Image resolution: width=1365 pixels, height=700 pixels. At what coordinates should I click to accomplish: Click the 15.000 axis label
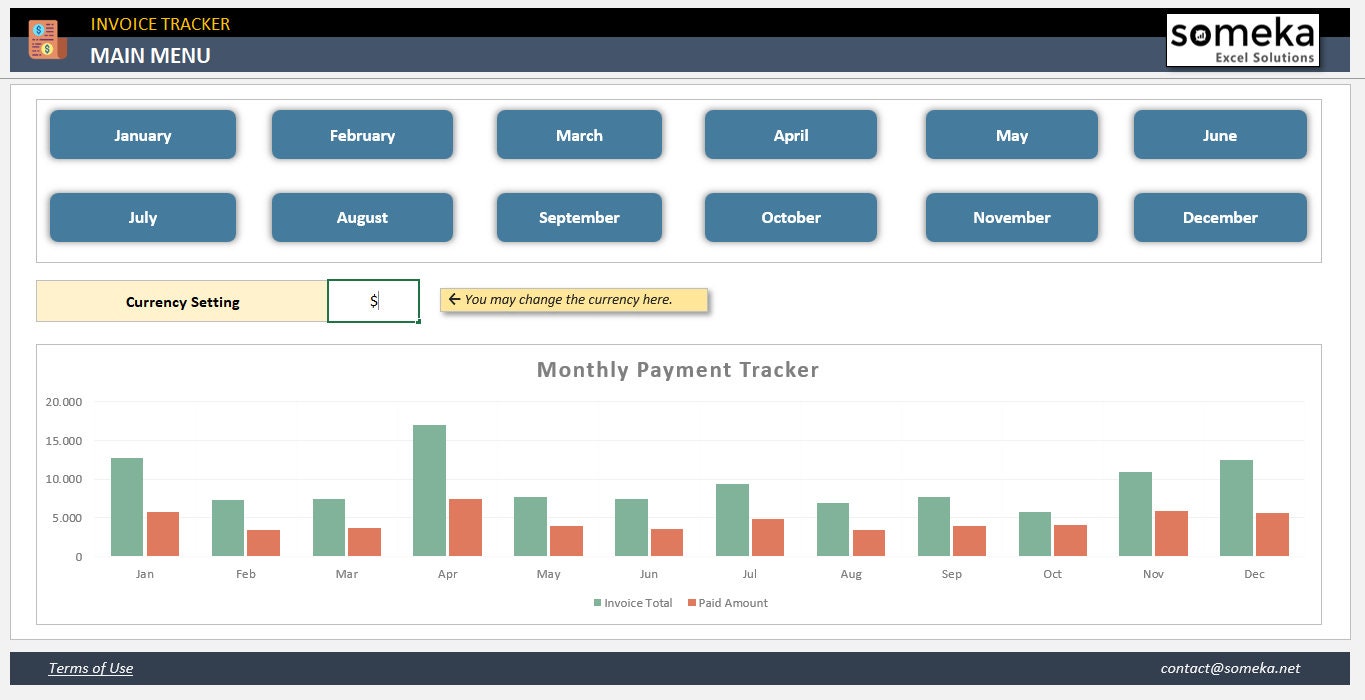click(x=64, y=441)
